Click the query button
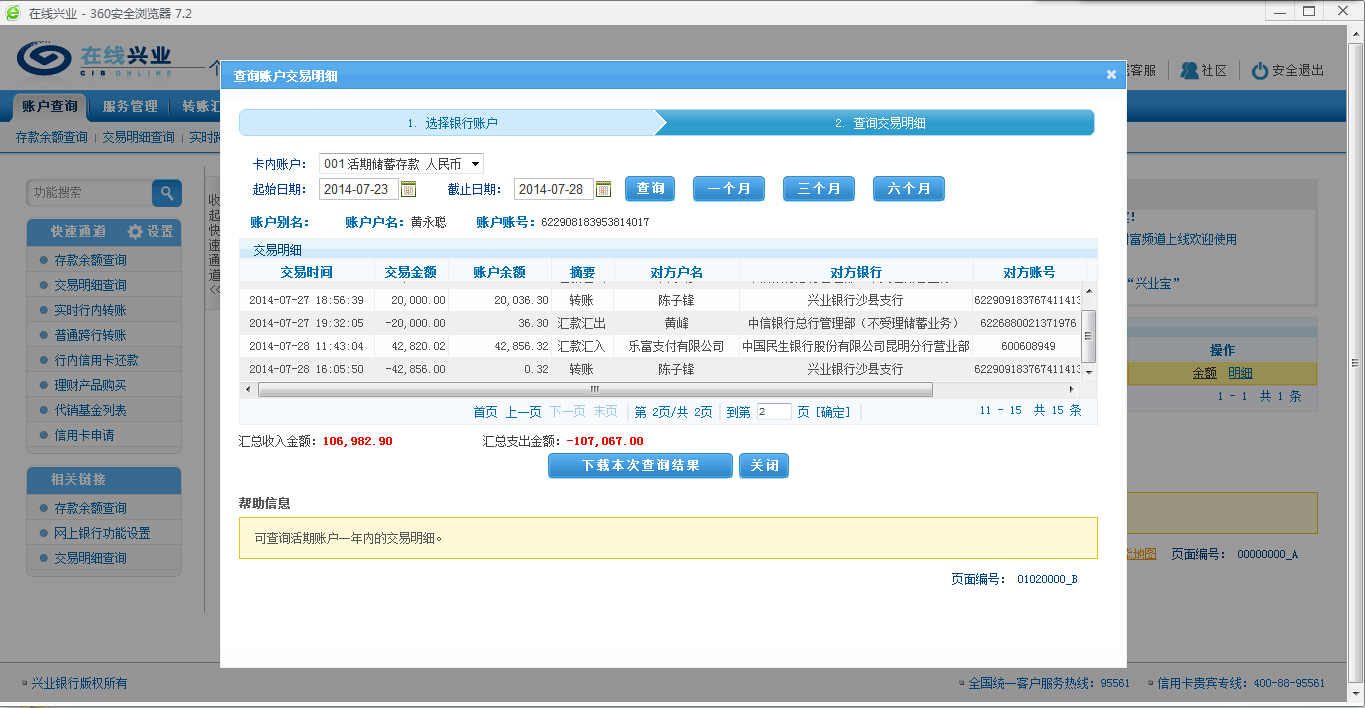 click(650, 189)
